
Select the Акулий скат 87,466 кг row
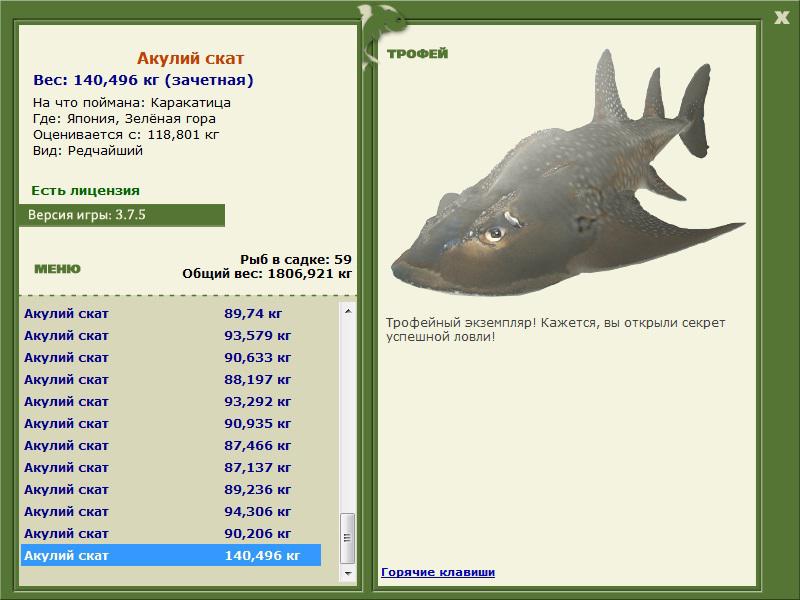[x=171, y=445]
